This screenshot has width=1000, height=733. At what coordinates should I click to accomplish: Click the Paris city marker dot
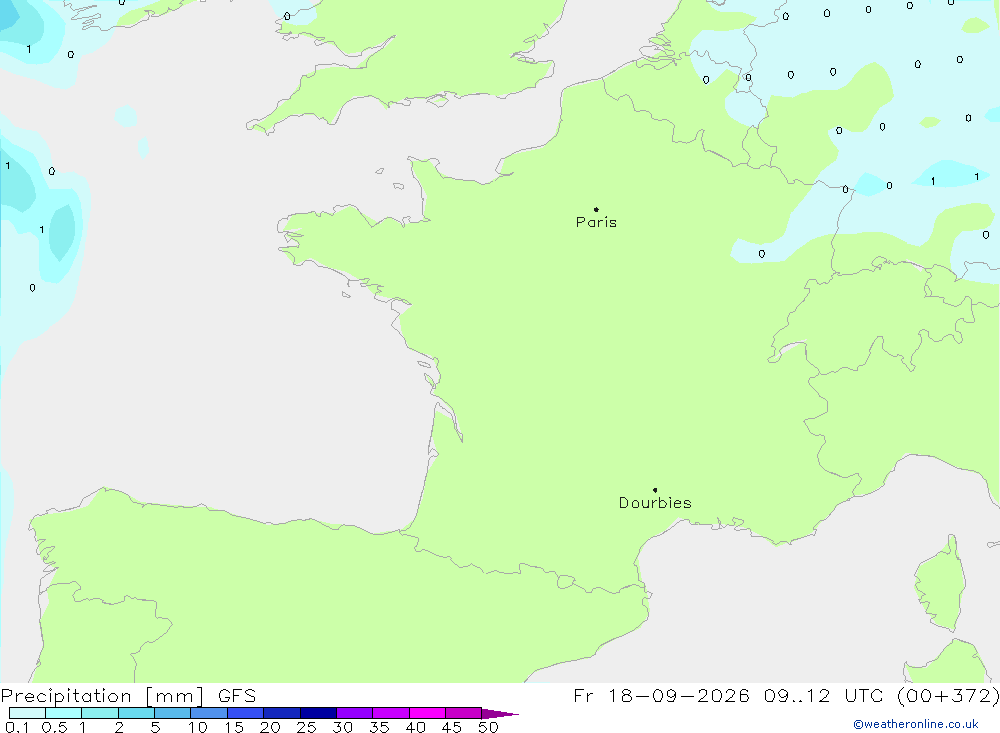point(596,209)
